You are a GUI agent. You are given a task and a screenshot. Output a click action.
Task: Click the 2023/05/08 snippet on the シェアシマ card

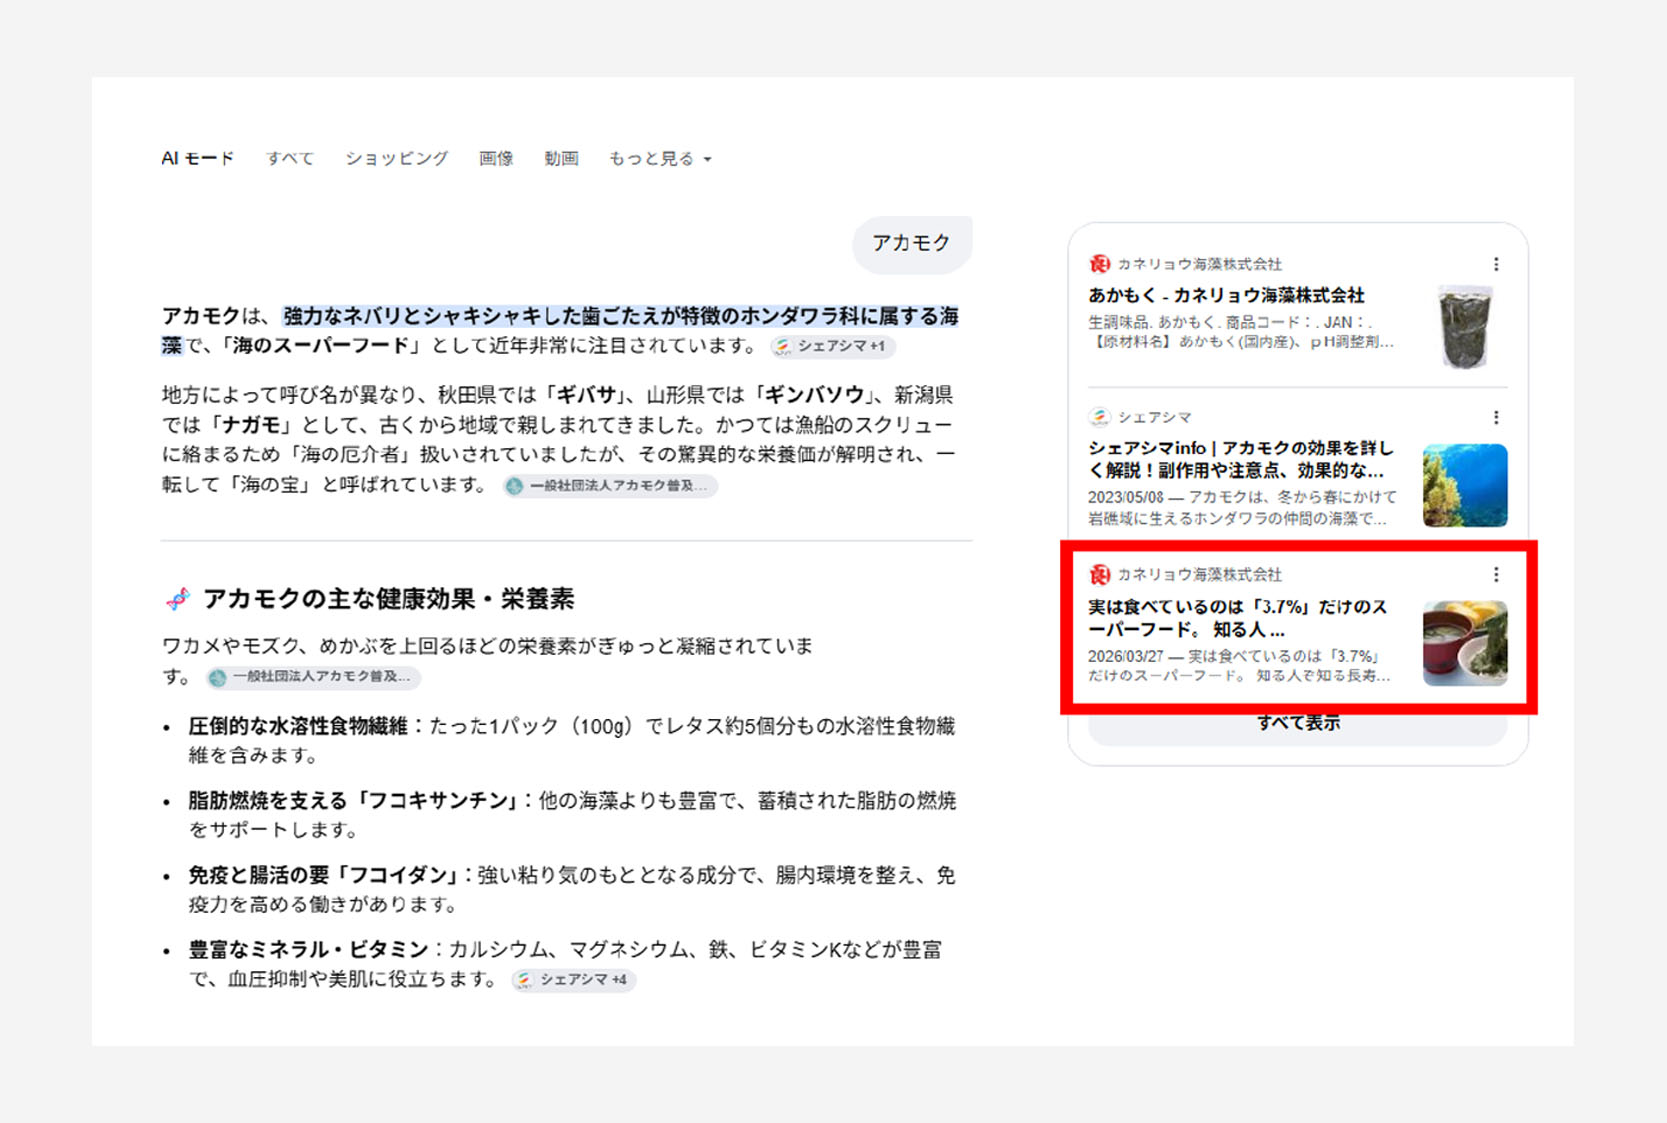click(1242, 507)
